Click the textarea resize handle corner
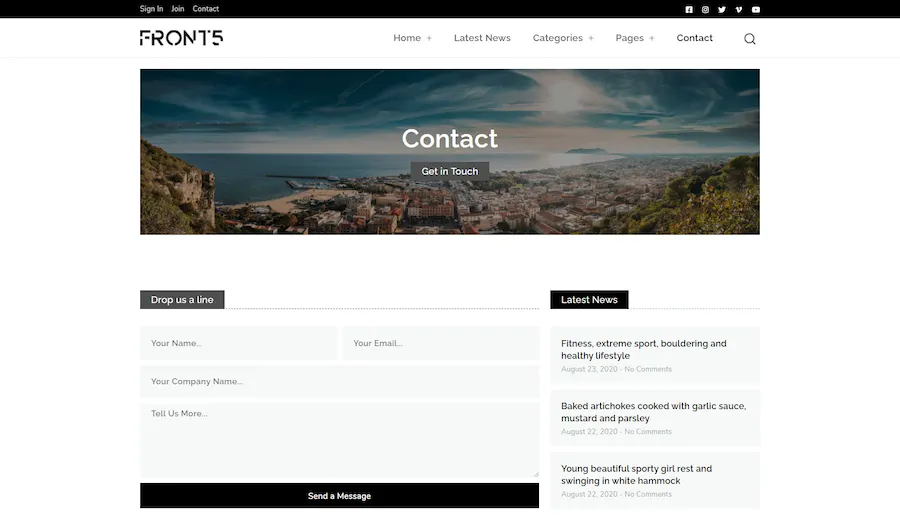900x531 pixels. tap(536, 474)
